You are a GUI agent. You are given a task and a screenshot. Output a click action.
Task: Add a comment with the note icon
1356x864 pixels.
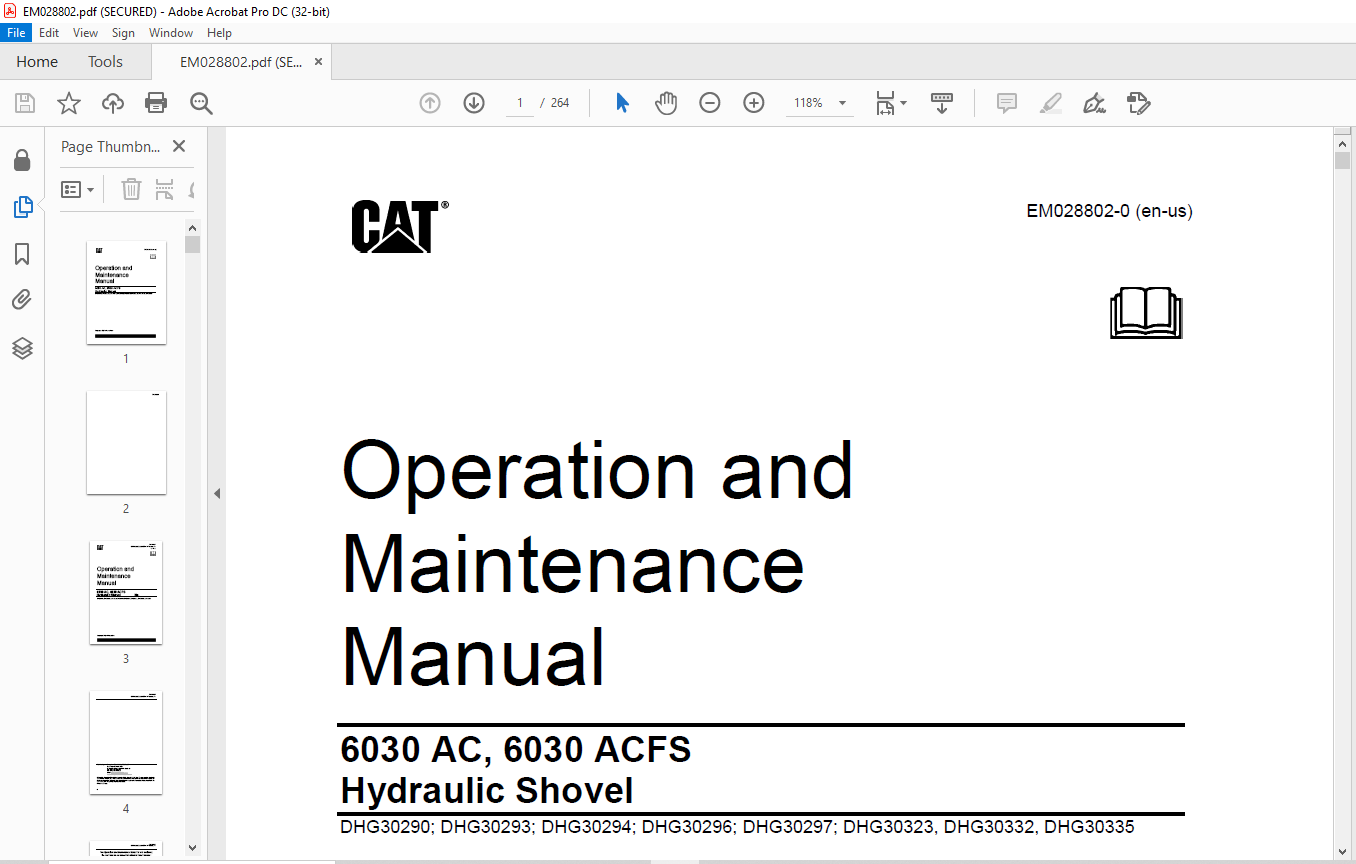pos(1007,103)
